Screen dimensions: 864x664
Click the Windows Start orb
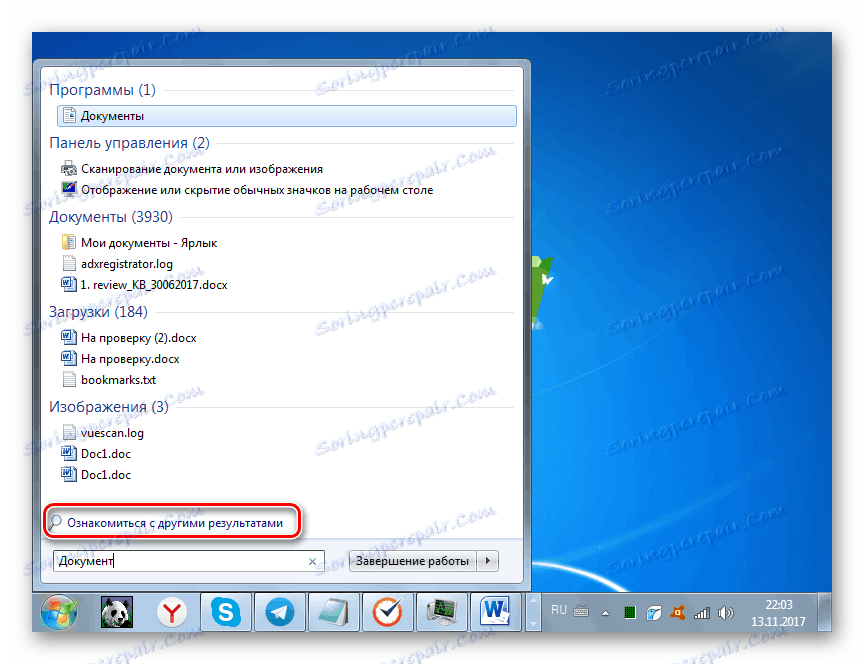point(58,612)
